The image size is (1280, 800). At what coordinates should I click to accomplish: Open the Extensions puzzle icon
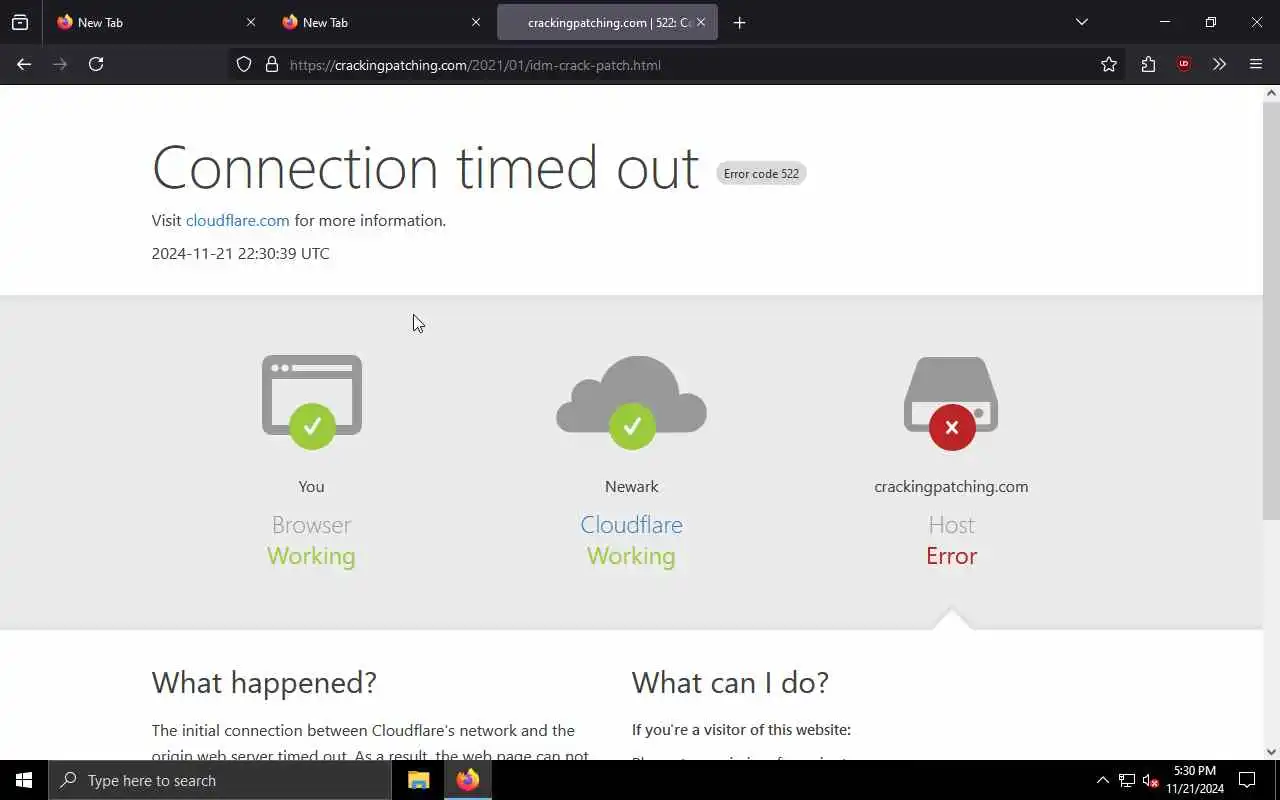[x=1148, y=65]
